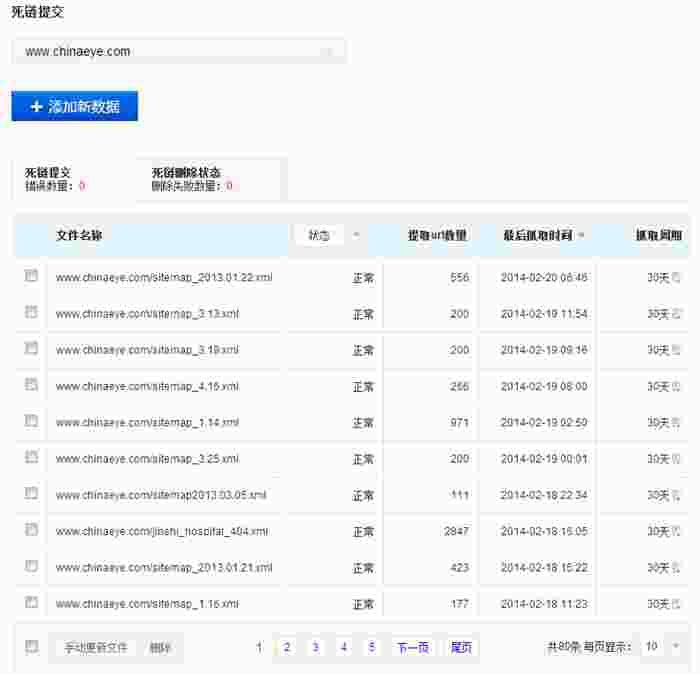
Task: Check the box for jibshi_hospital_404.xml
Action: pos(31,529)
